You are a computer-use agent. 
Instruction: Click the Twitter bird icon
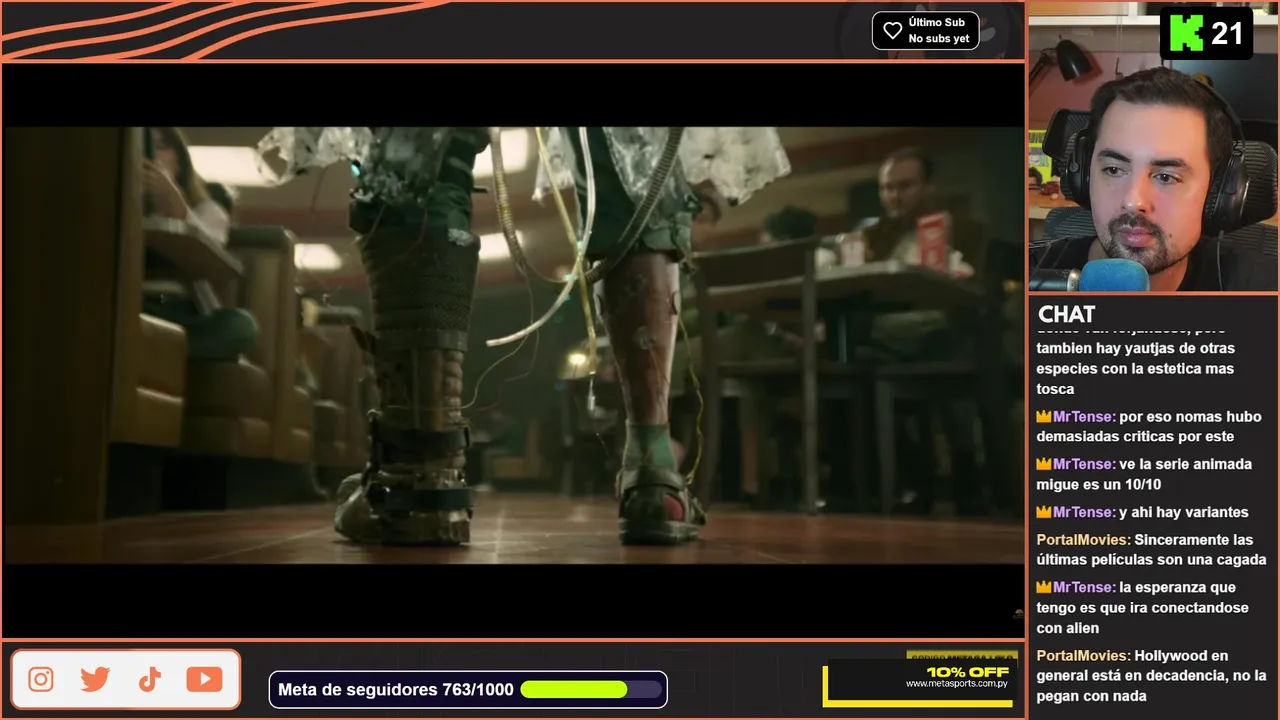(x=95, y=680)
